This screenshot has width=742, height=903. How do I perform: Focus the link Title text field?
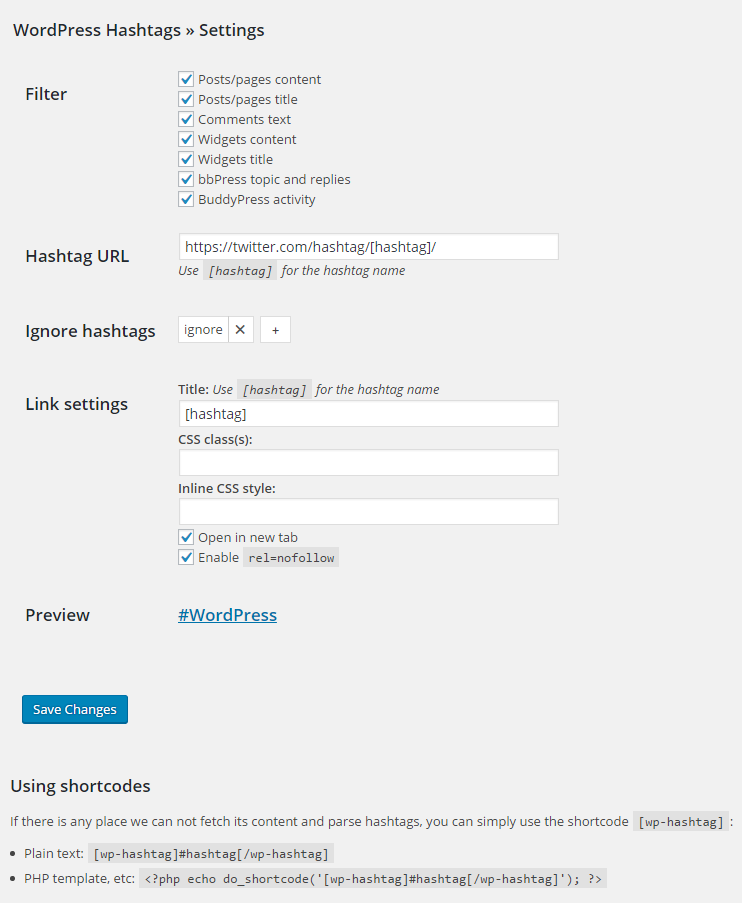click(369, 413)
